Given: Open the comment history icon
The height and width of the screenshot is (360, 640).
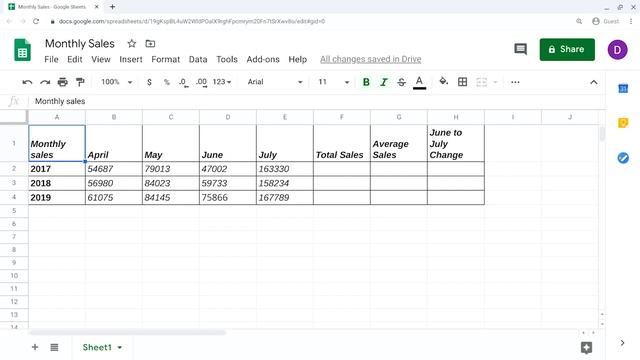Looking at the screenshot, I should pos(520,49).
